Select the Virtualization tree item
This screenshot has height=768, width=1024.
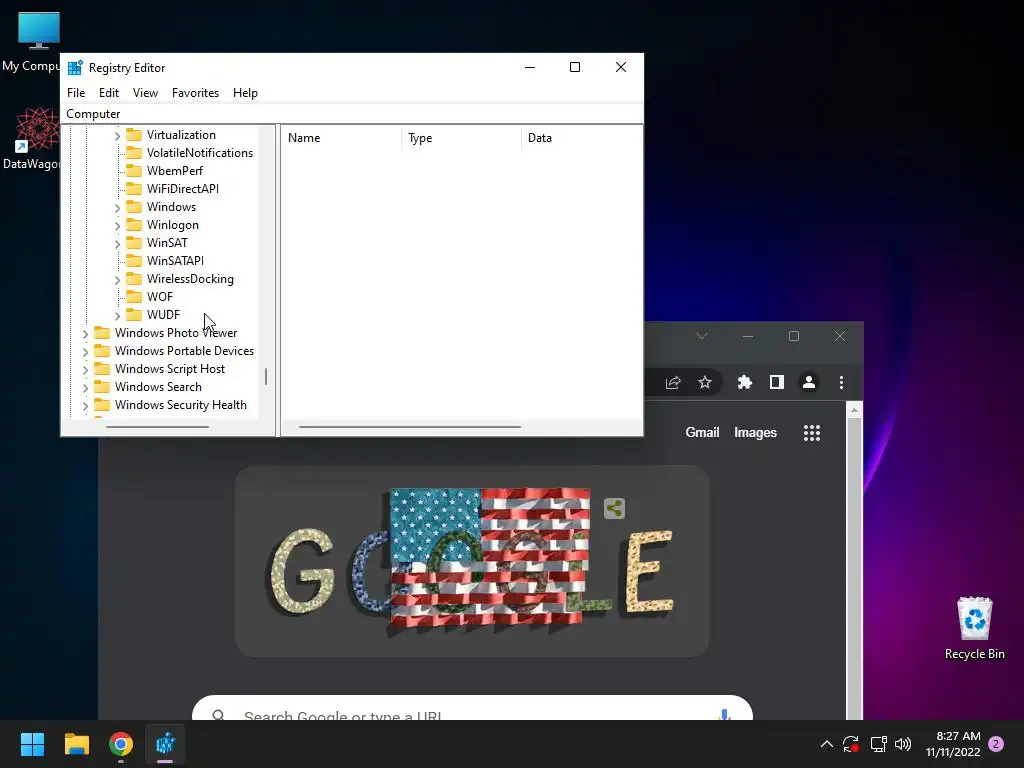pos(181,135)
